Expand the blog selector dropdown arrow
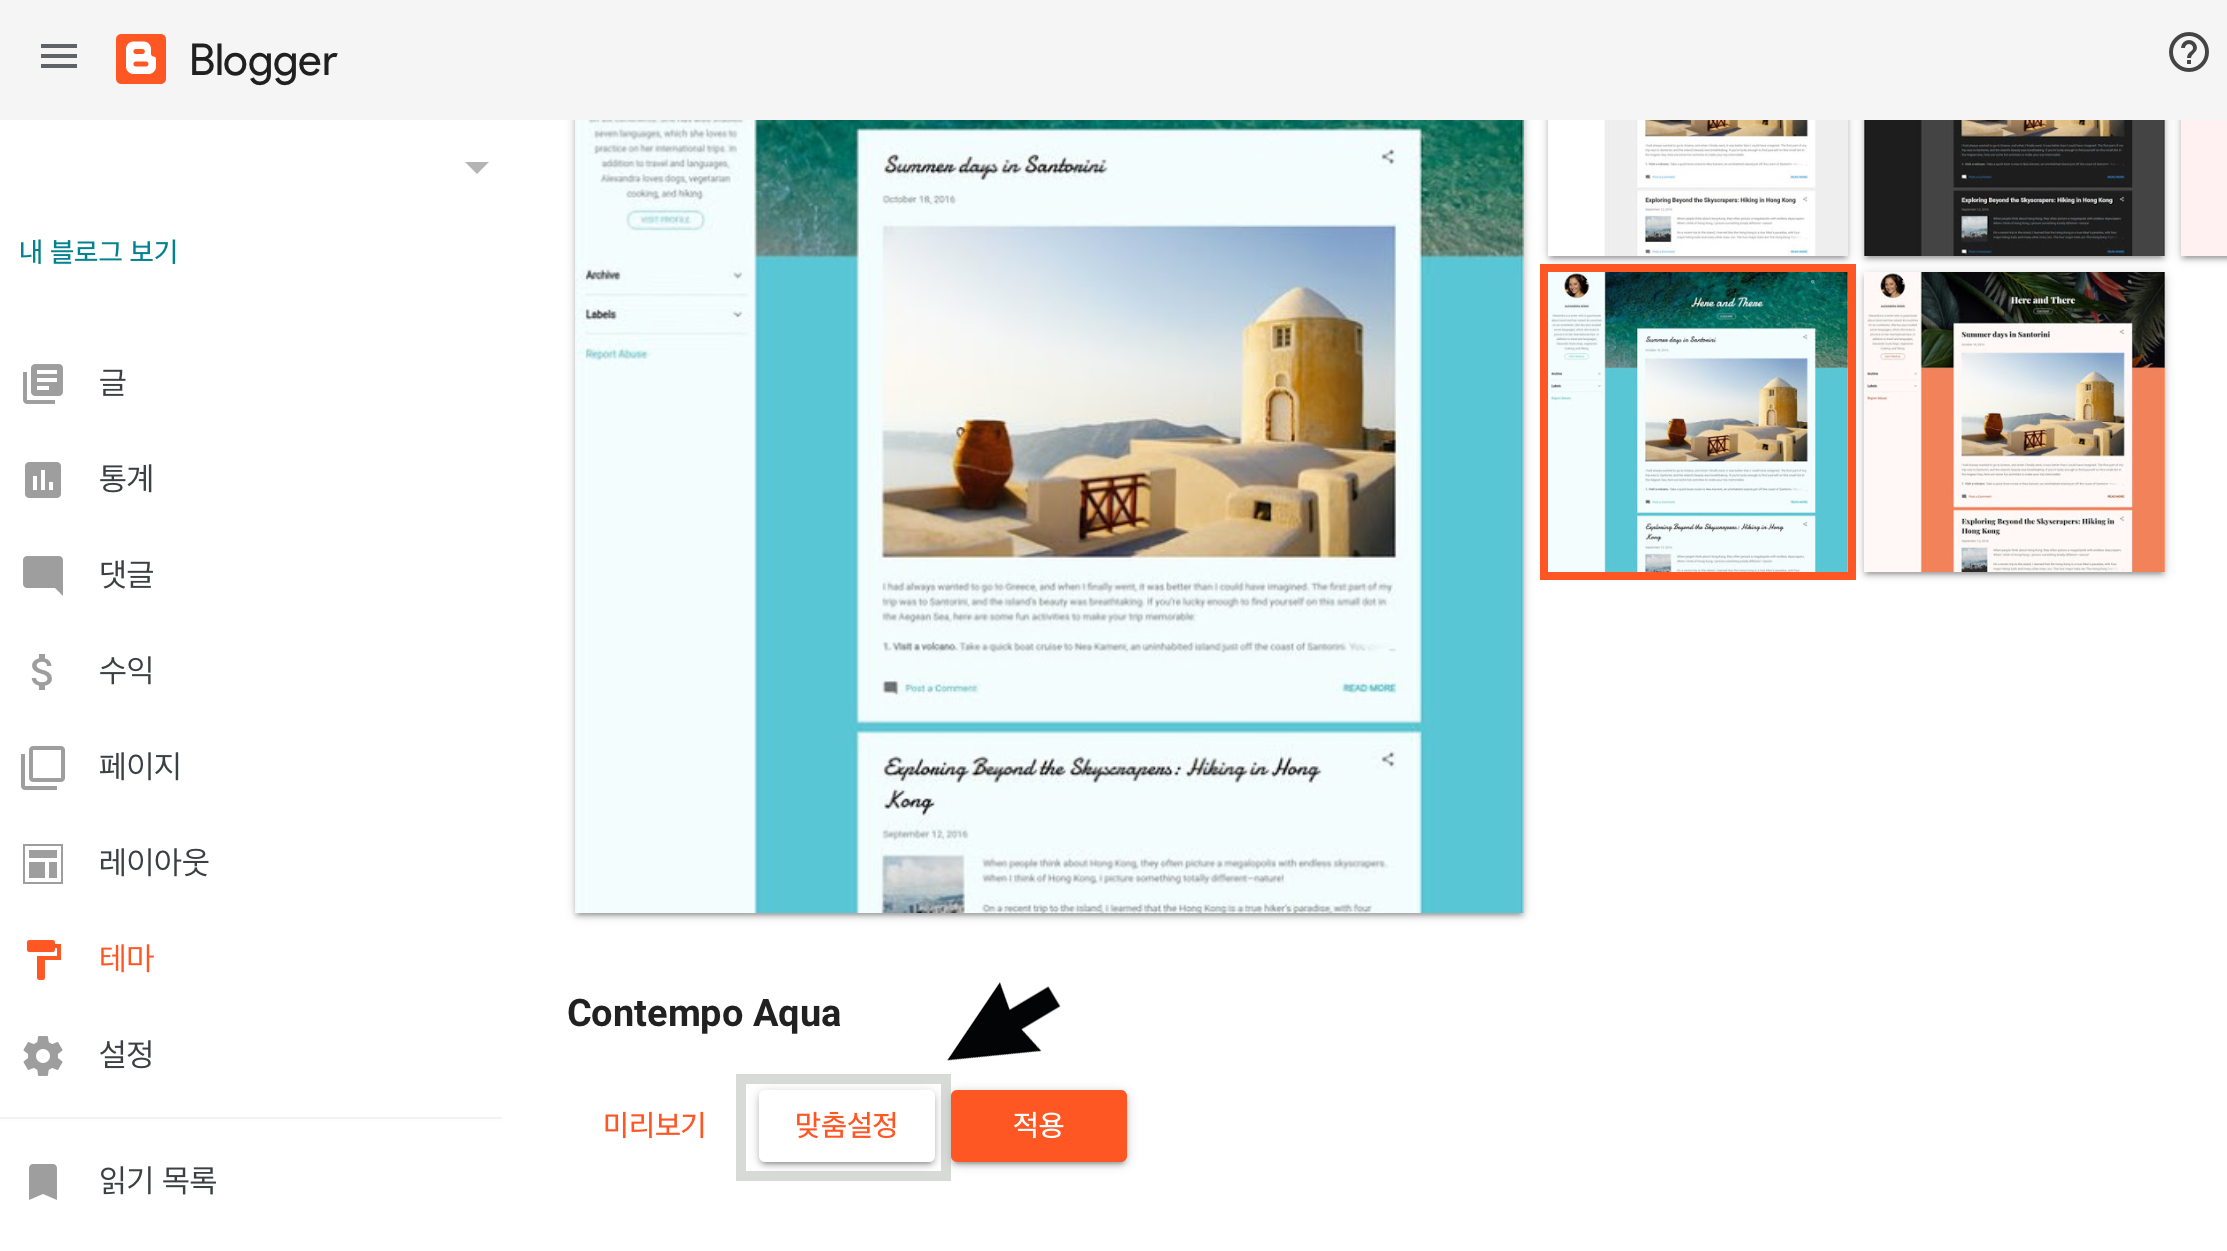 click(x=477, y=167)
